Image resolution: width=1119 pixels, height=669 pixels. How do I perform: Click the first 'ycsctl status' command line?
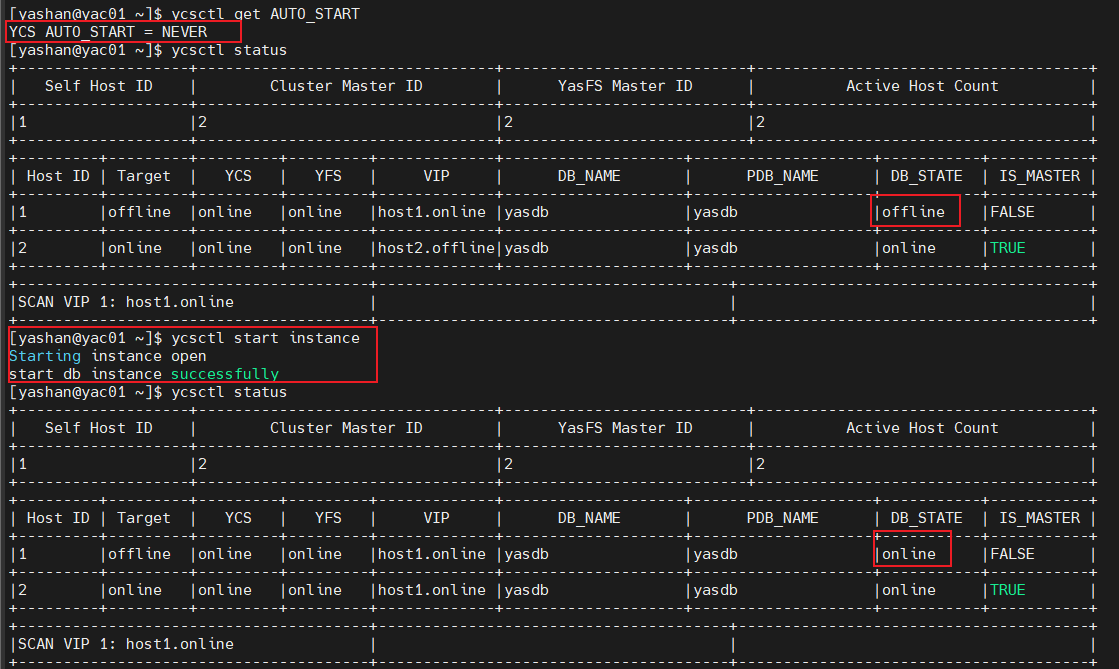click(x=148, y=50)
